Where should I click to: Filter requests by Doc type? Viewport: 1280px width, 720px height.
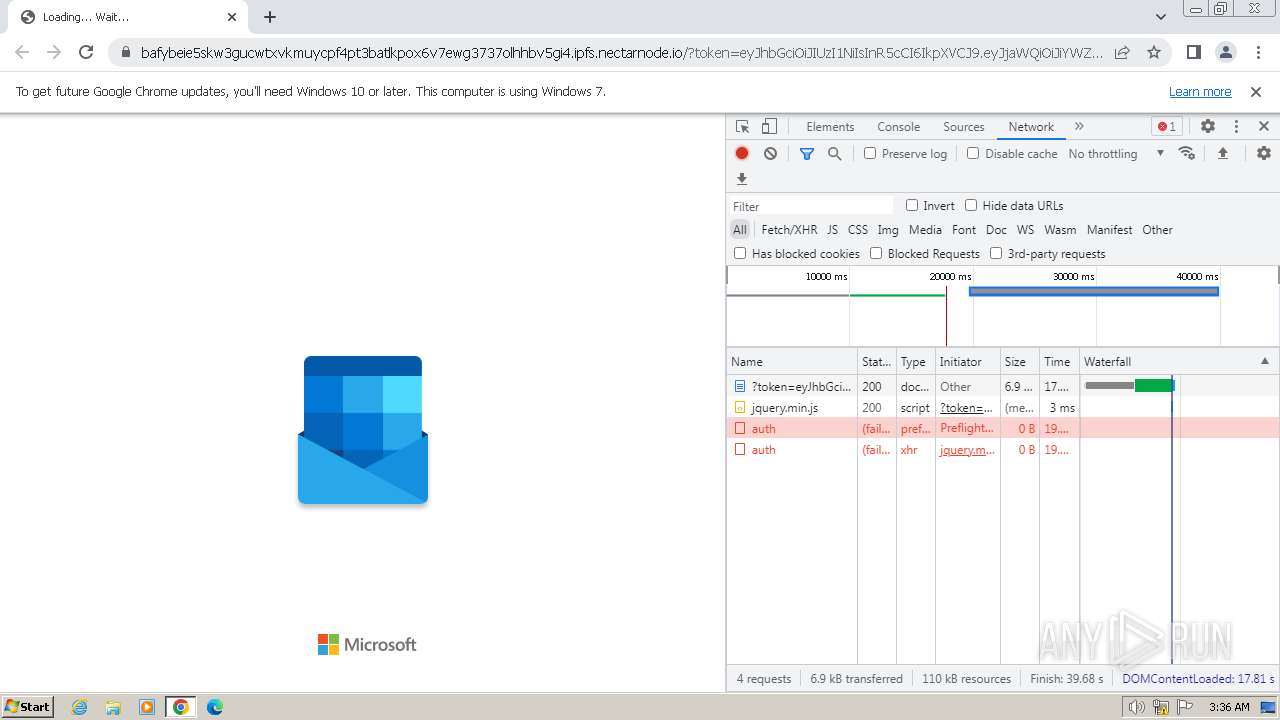(x=997, y=230)
